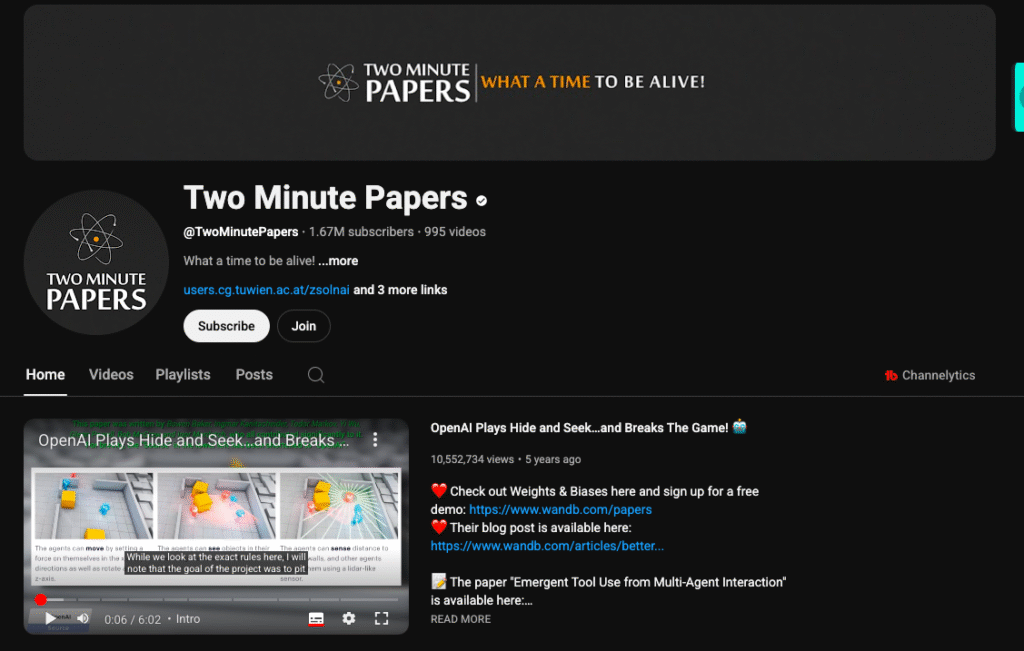Click the '5 years ago' upload date

click(x=553, y=459)
